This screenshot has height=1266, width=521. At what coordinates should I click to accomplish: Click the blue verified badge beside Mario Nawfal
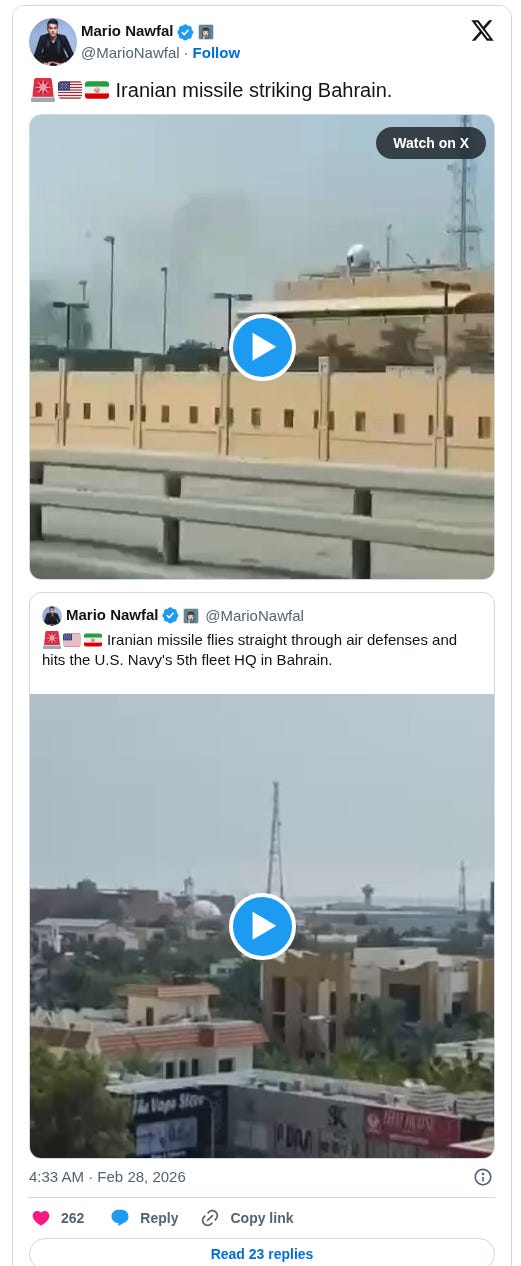[185, 32]
